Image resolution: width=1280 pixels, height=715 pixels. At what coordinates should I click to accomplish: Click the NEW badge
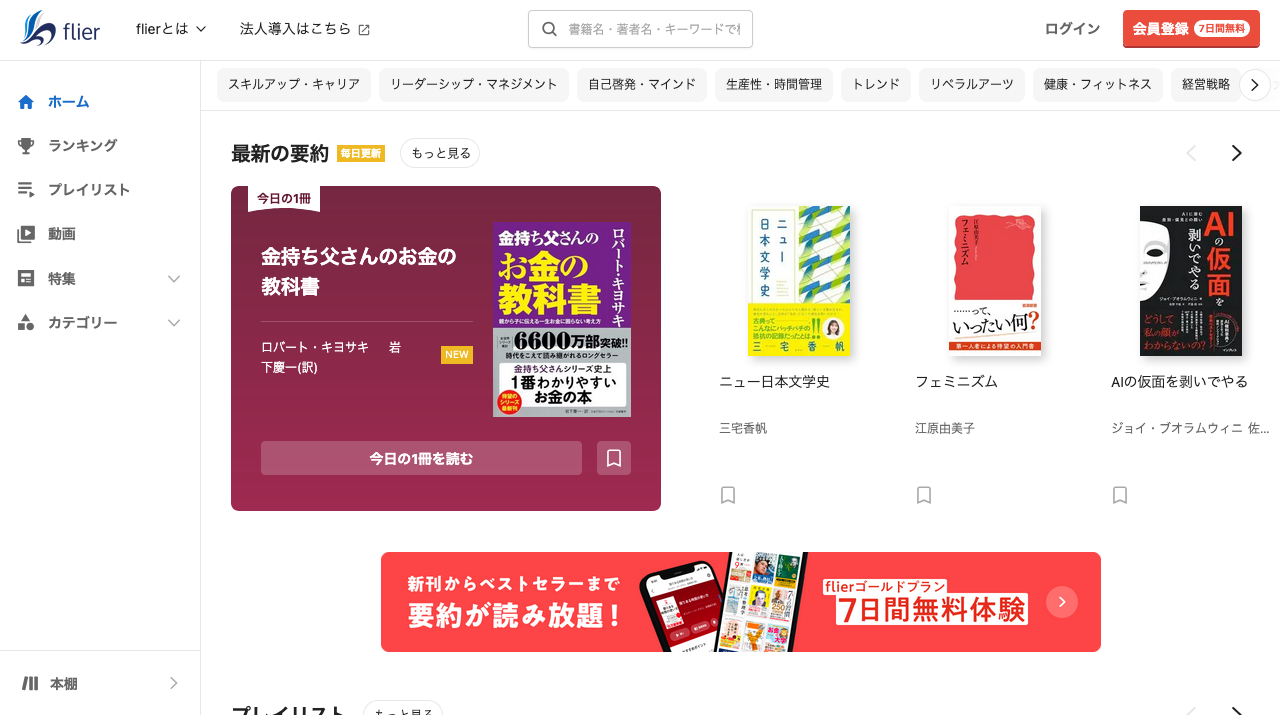(457, 354)
